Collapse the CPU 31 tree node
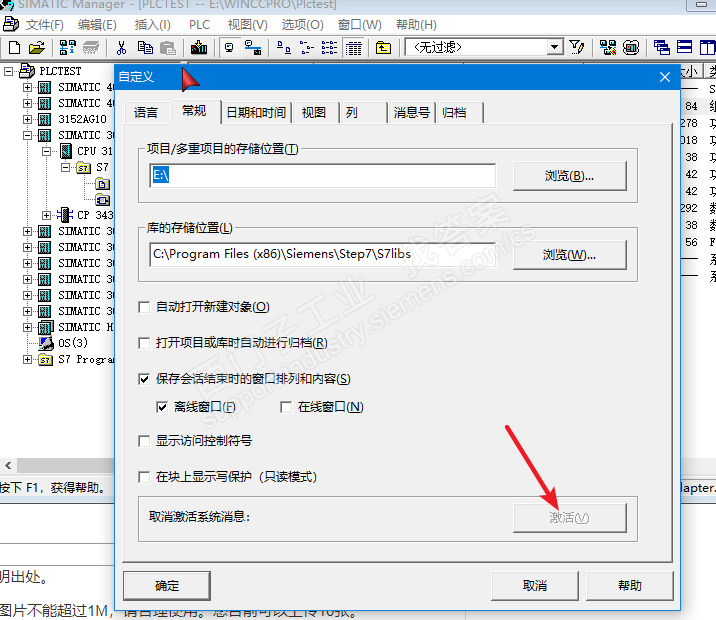Screen dimensions: 716x620 (47, 151)
